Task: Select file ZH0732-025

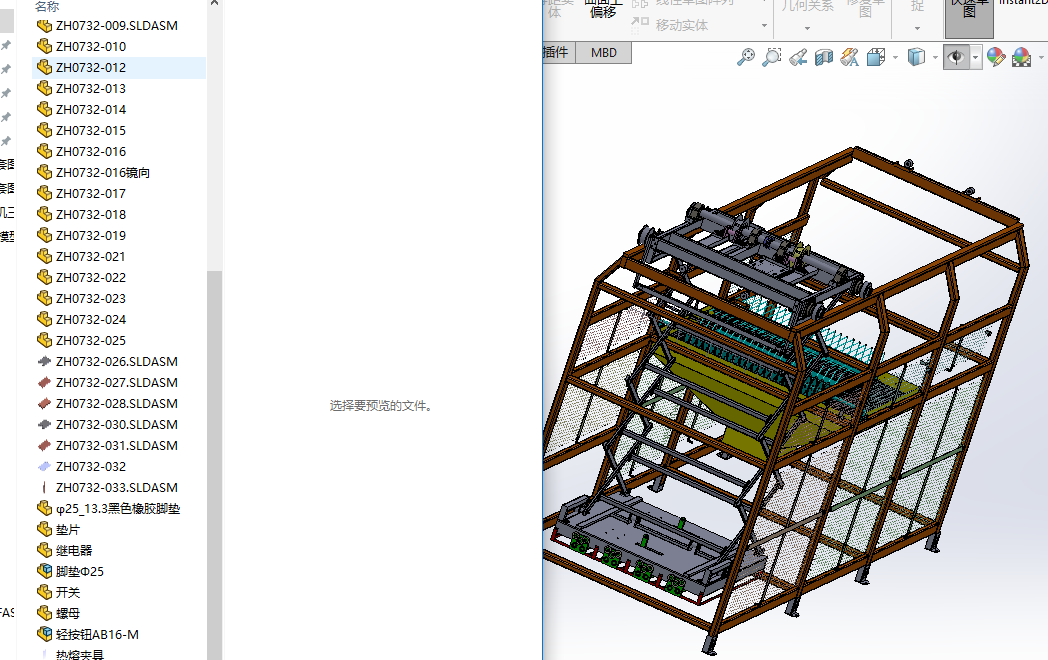Action: (x=91, y=340)
